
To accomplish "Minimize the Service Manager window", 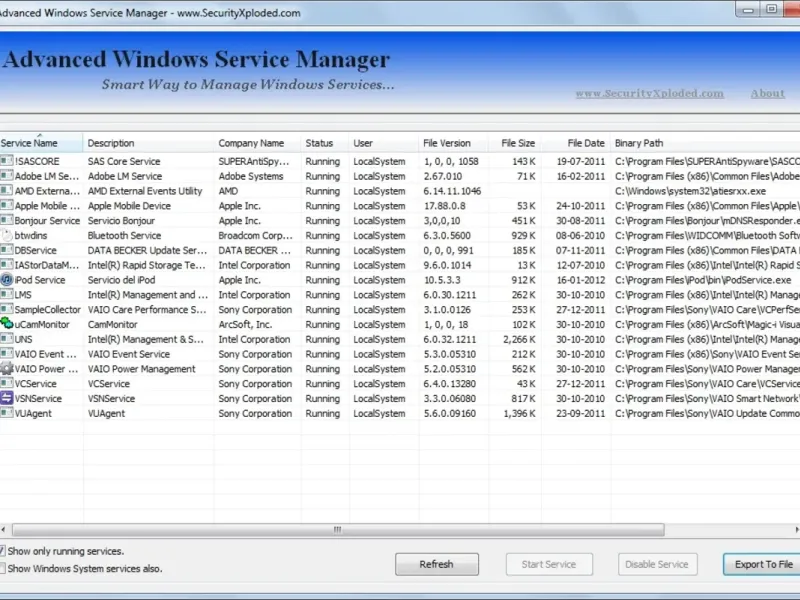I will tap(748, 10).
